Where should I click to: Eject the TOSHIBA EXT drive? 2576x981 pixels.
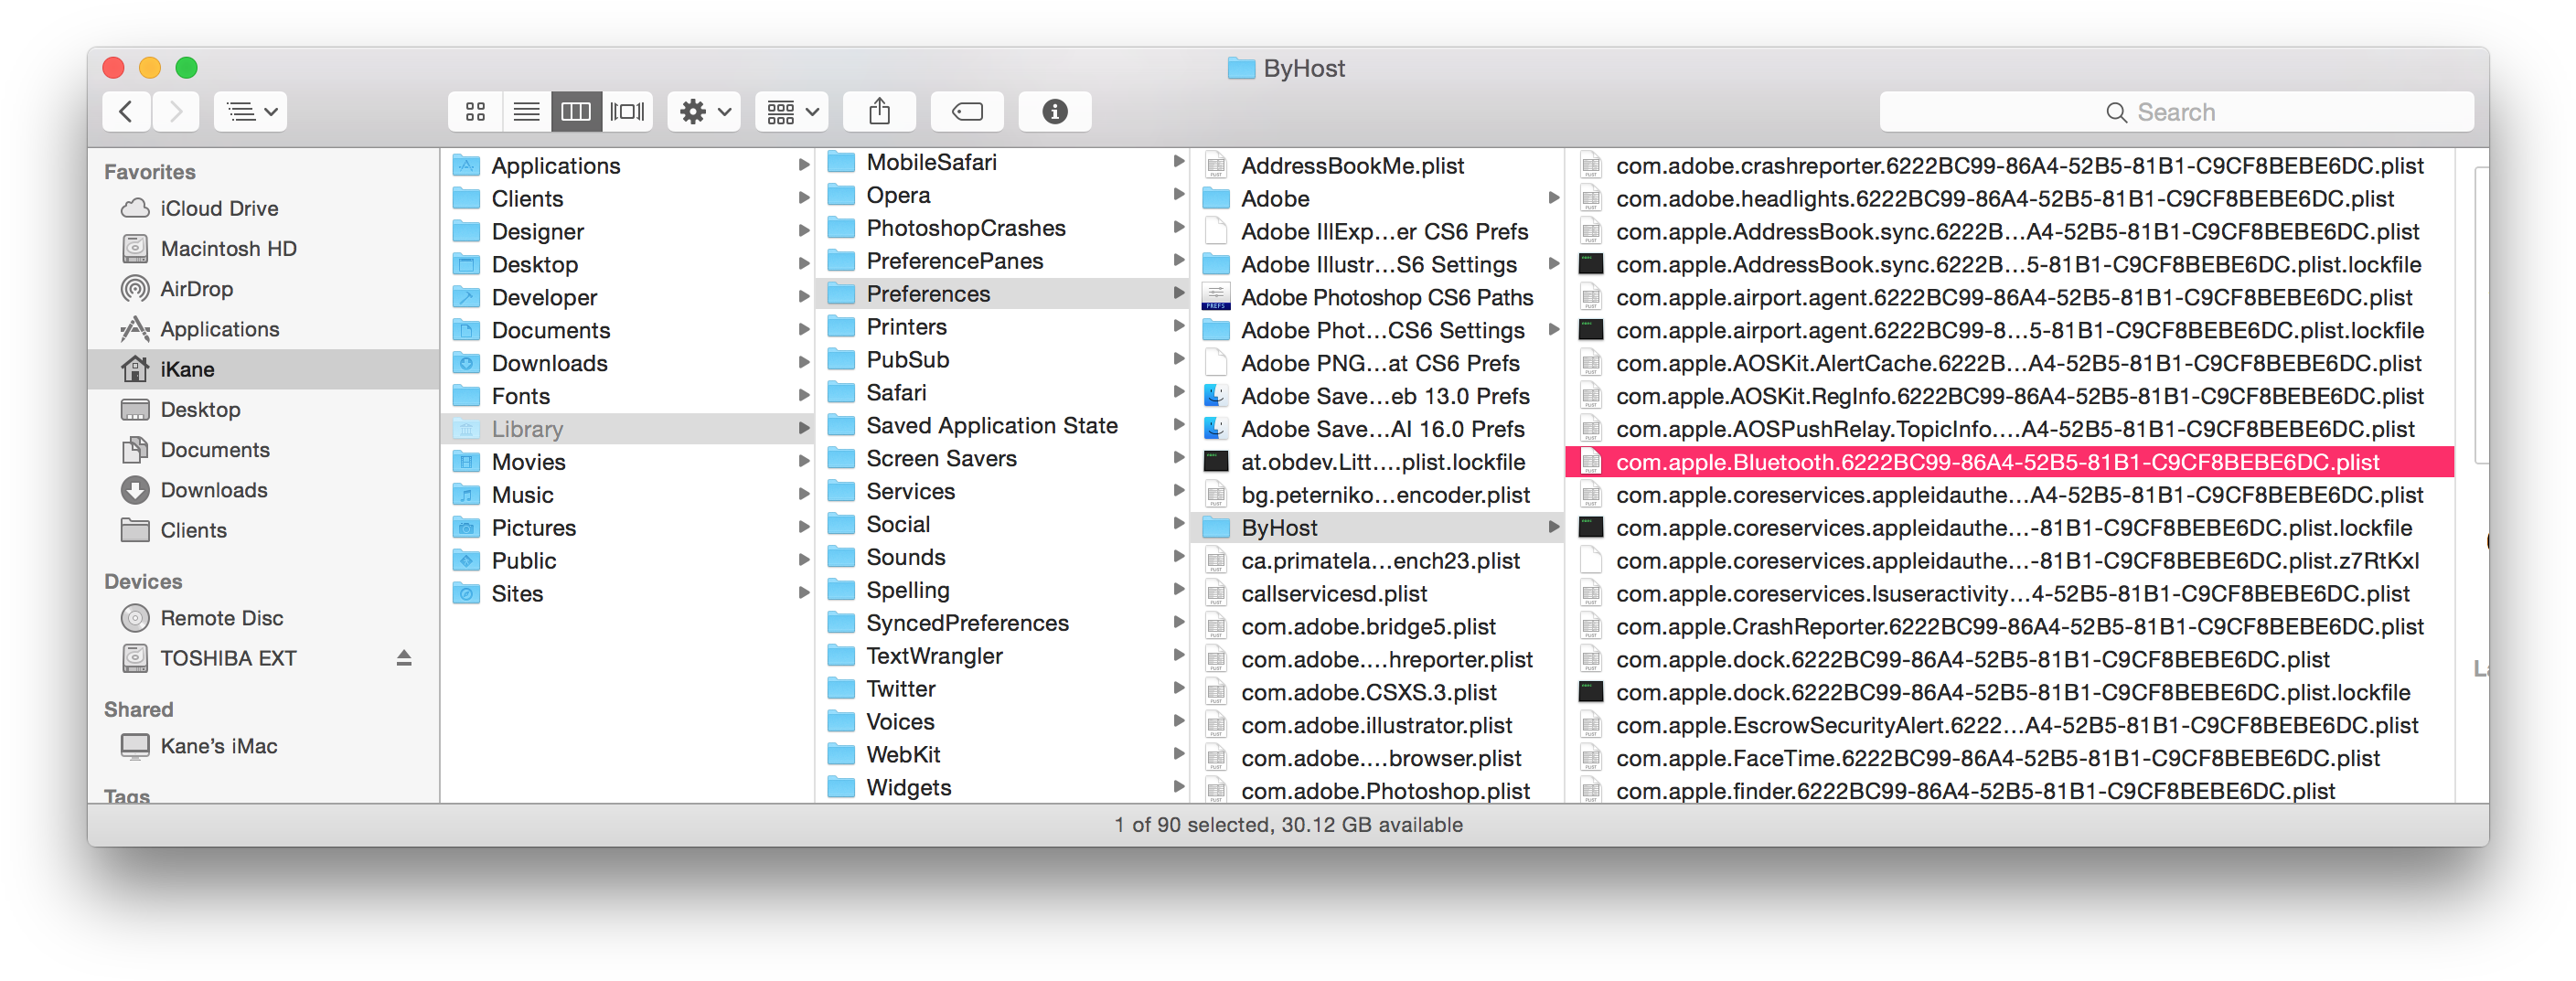404,658
